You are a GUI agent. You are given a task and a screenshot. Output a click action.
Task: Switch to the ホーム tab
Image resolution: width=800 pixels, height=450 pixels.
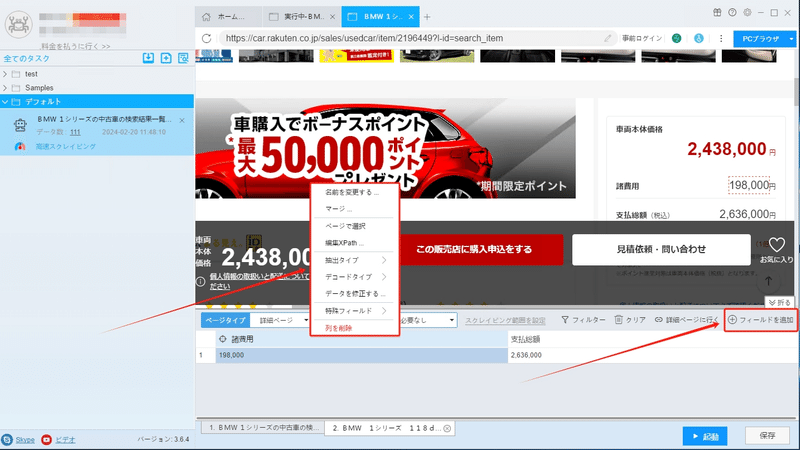tap(228, 17)
